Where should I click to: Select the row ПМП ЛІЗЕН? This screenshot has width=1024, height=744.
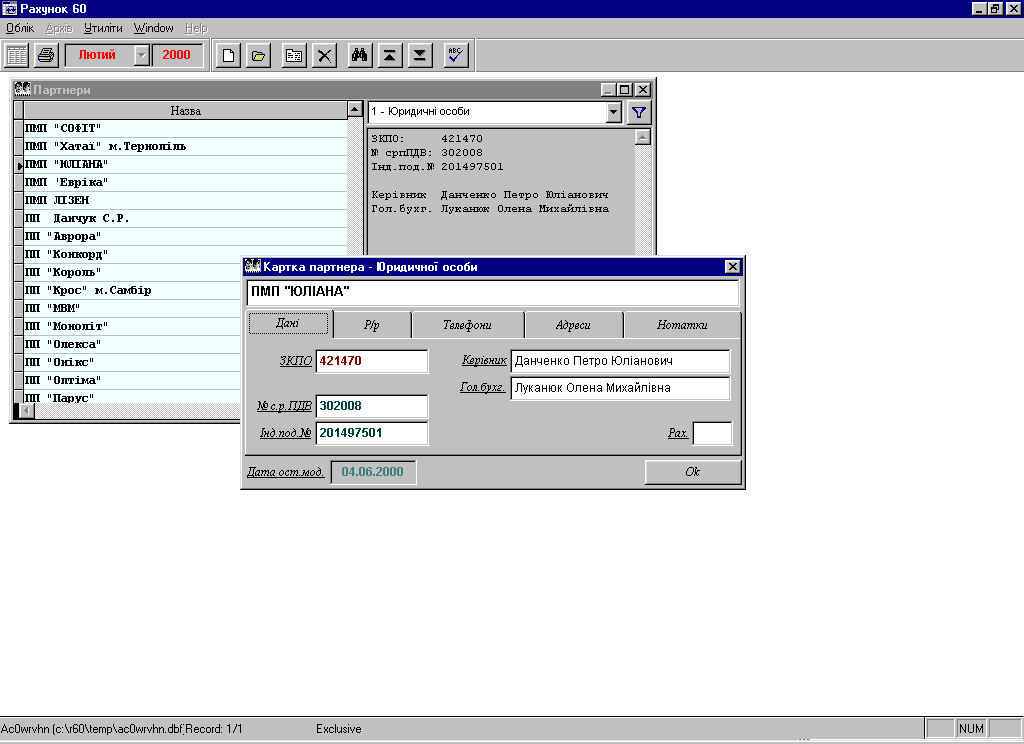[185, 201]
